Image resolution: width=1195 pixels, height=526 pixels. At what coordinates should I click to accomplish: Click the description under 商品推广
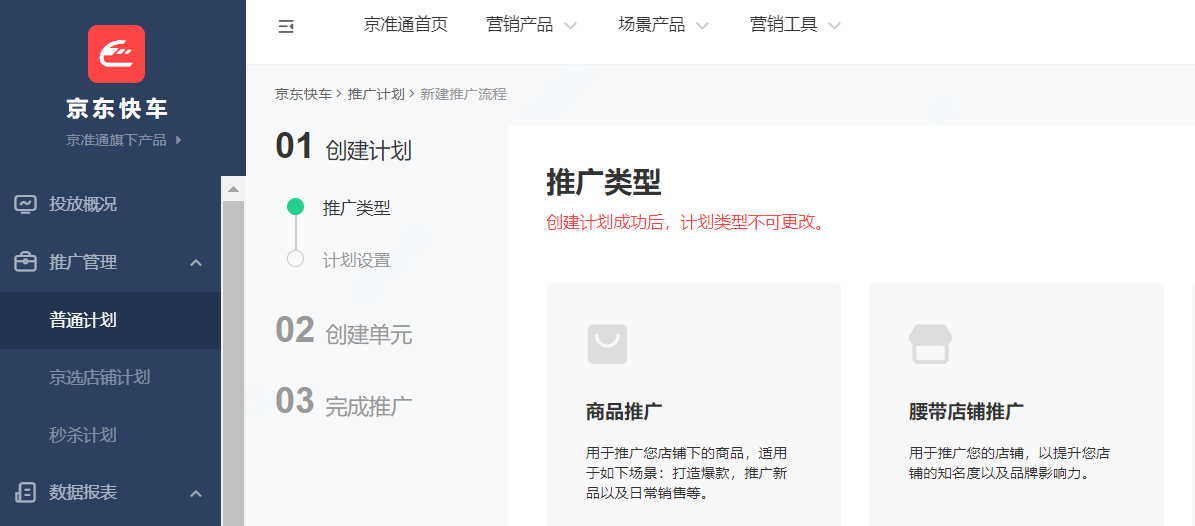[x=687, y=473]
